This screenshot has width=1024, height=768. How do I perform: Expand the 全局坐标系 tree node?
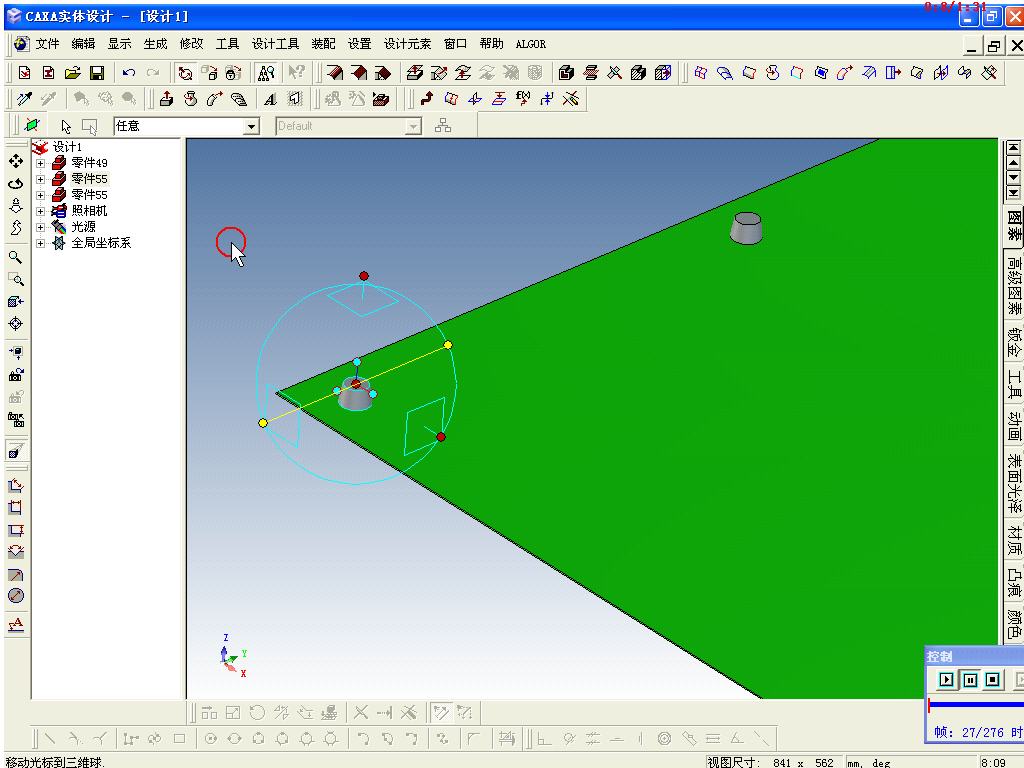[40, 243]
